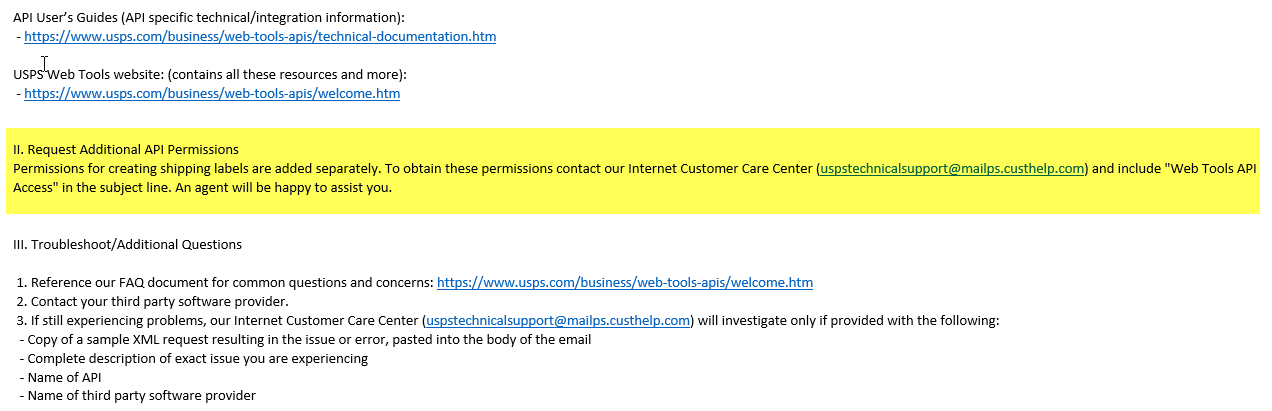Open the technical-documentation.htm link
The image size is (1272, 411).
(x=259, y=37)
